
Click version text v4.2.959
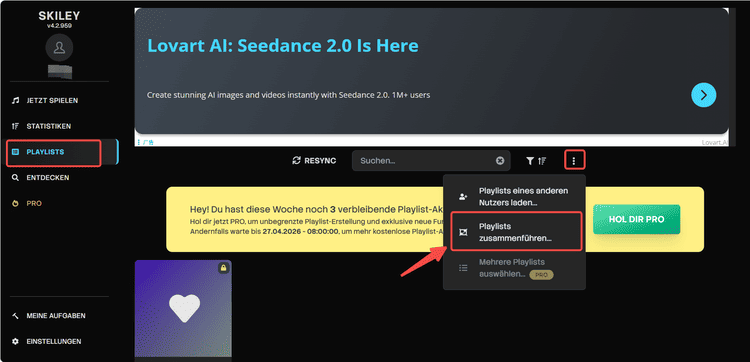coord(59,26)
